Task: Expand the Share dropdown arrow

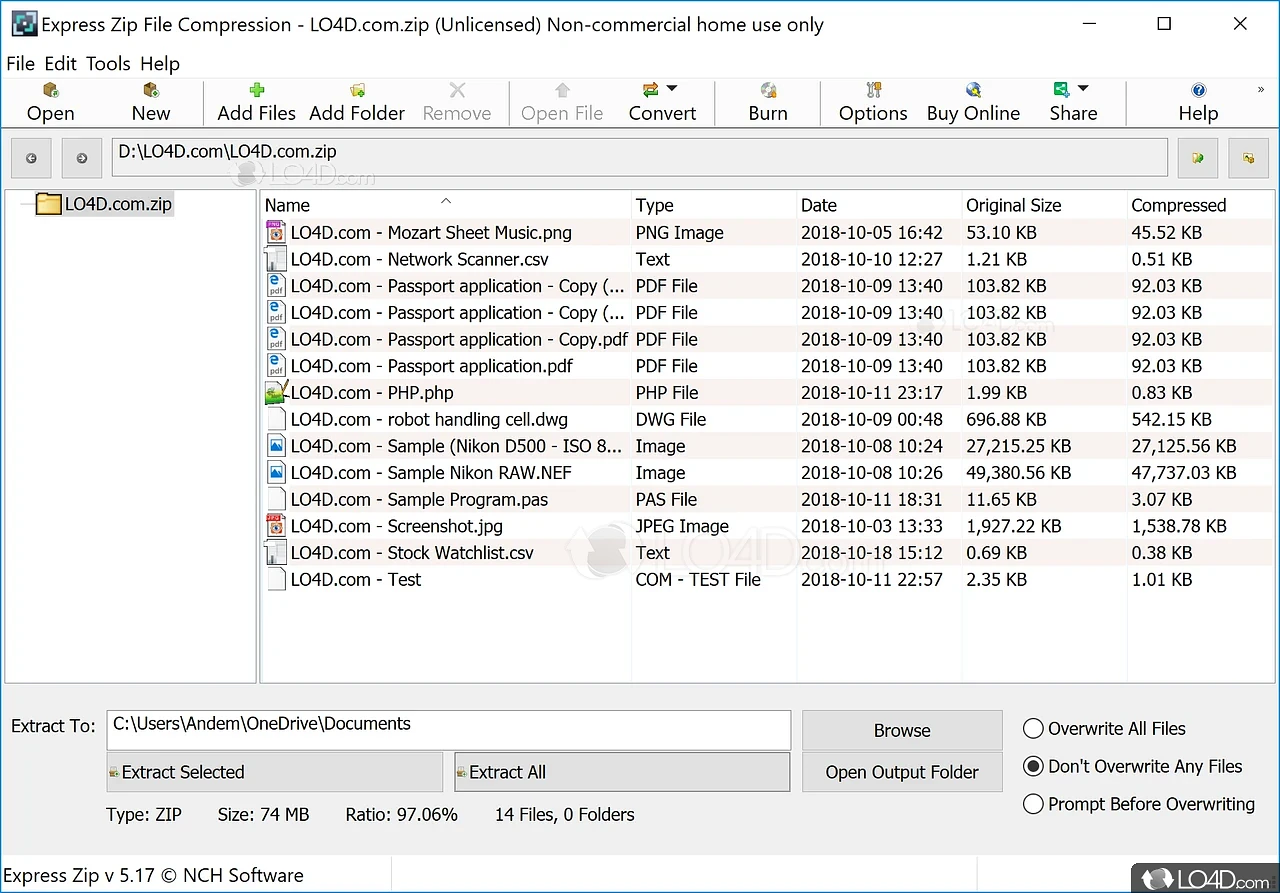Action: pos(1083,89)
